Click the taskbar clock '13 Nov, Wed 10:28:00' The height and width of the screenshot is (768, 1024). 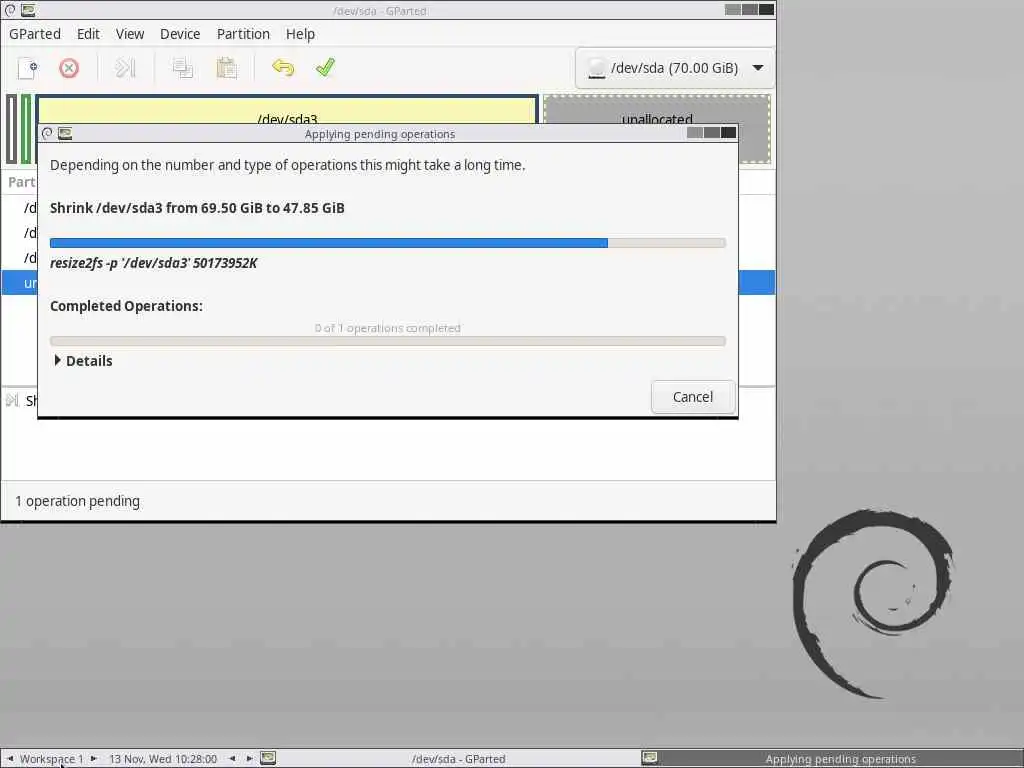pos(163,758)
